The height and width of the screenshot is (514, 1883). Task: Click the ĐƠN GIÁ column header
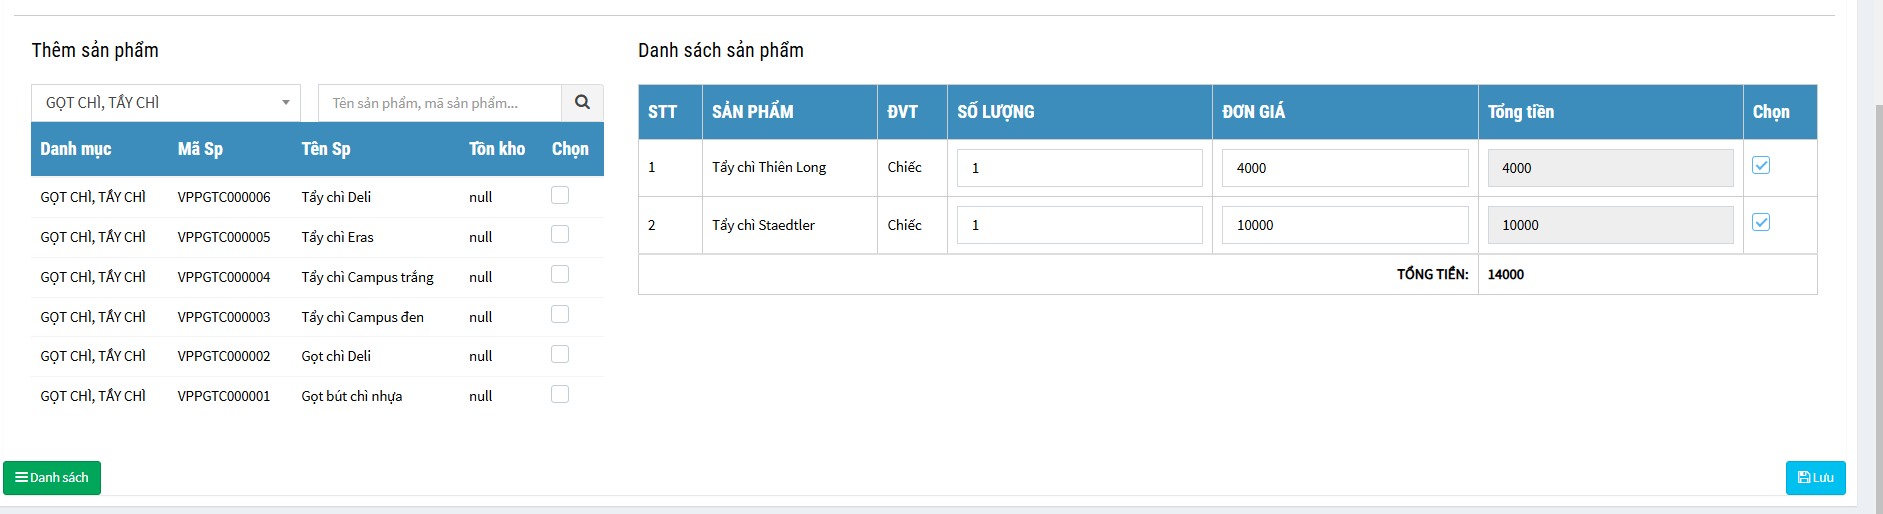pyautogui.click(x=1254, y=112)
